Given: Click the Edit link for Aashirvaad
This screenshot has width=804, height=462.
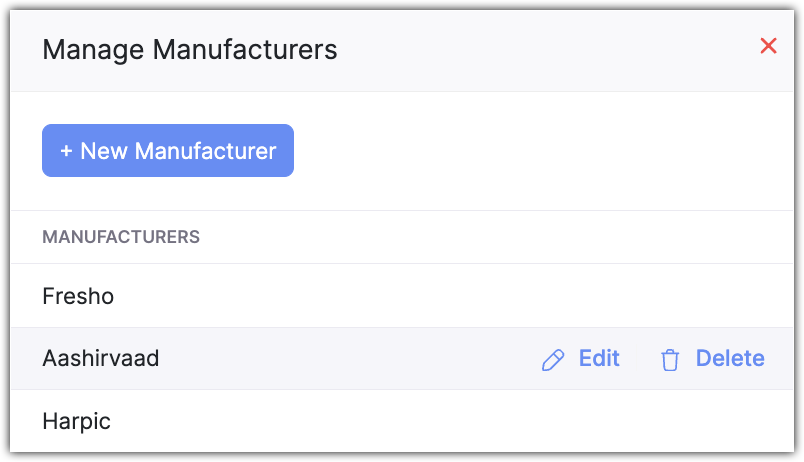Looking at the screenshot, I should [x=599, y=359].
